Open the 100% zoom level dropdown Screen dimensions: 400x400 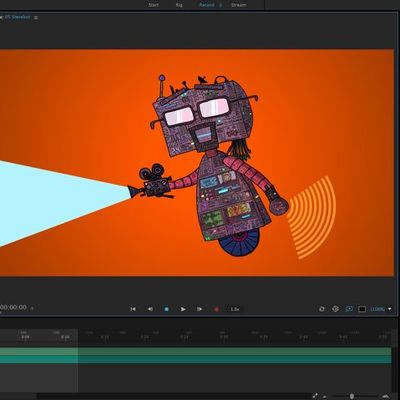click(377, 309)
